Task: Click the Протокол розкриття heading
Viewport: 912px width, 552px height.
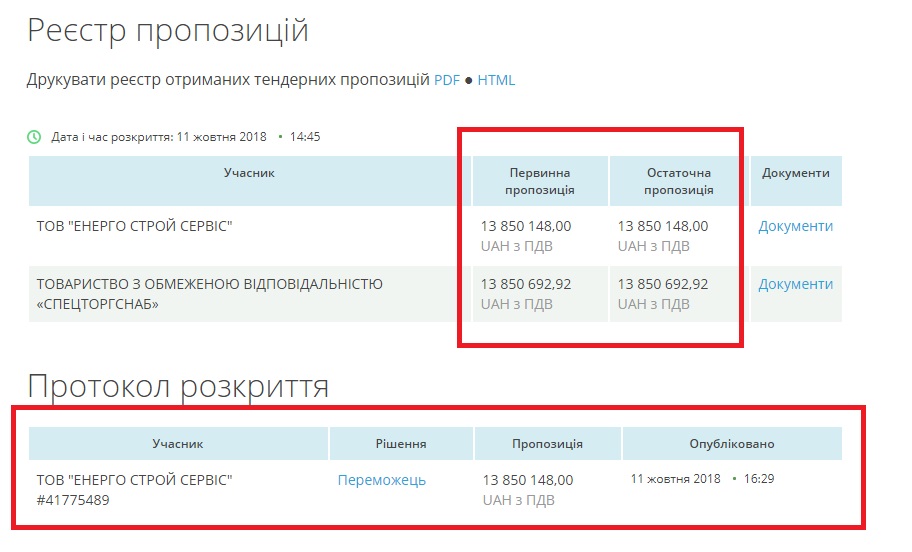Action: [x=178, y=385]
